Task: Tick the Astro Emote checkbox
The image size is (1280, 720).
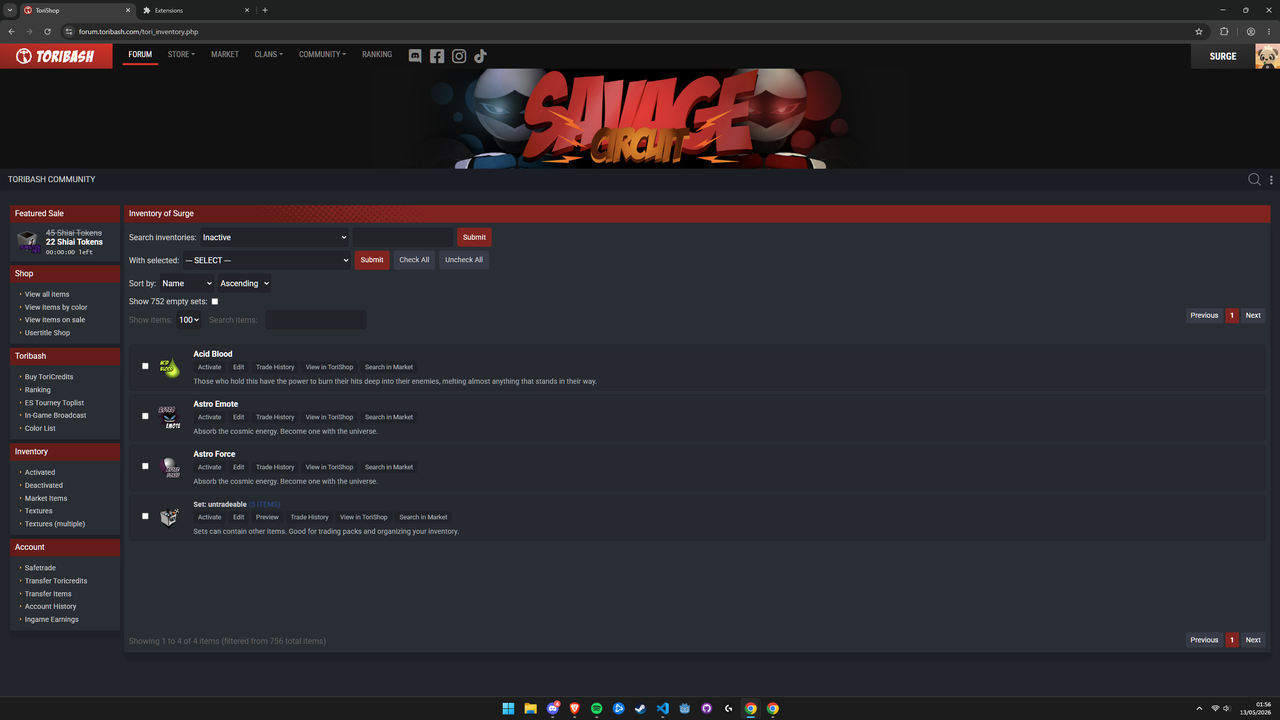Action: [x=145, y=416]
